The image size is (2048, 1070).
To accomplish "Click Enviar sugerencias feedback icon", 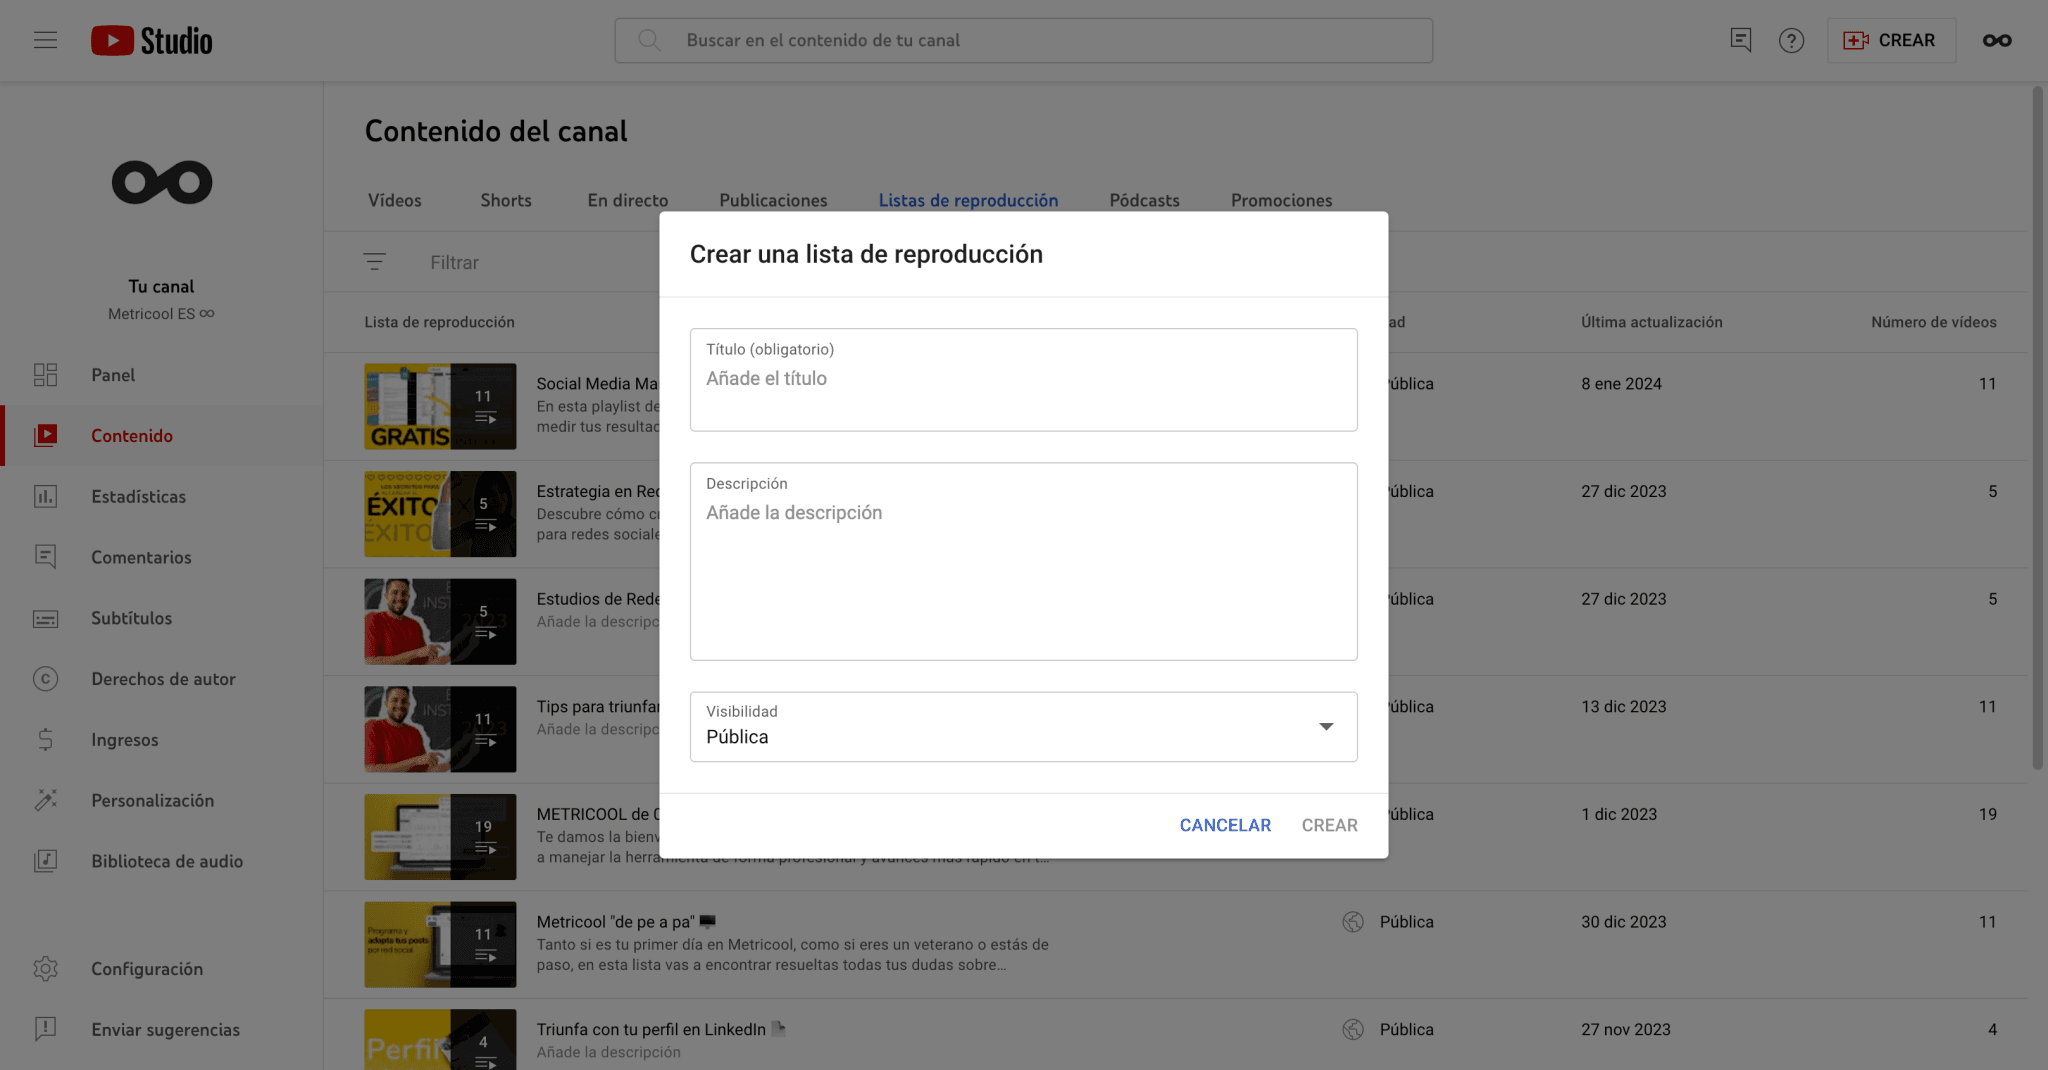I will click(x=46, y=1029).
